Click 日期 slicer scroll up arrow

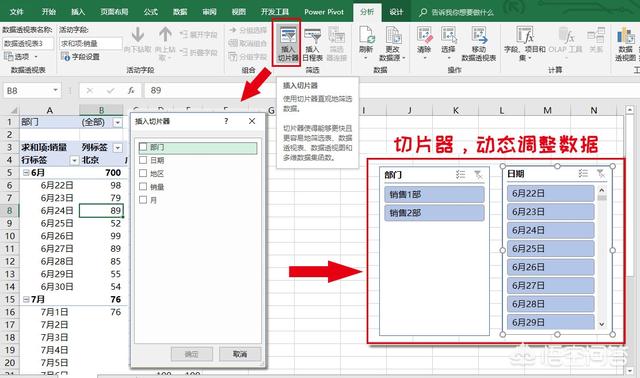[x=602, y=190]
